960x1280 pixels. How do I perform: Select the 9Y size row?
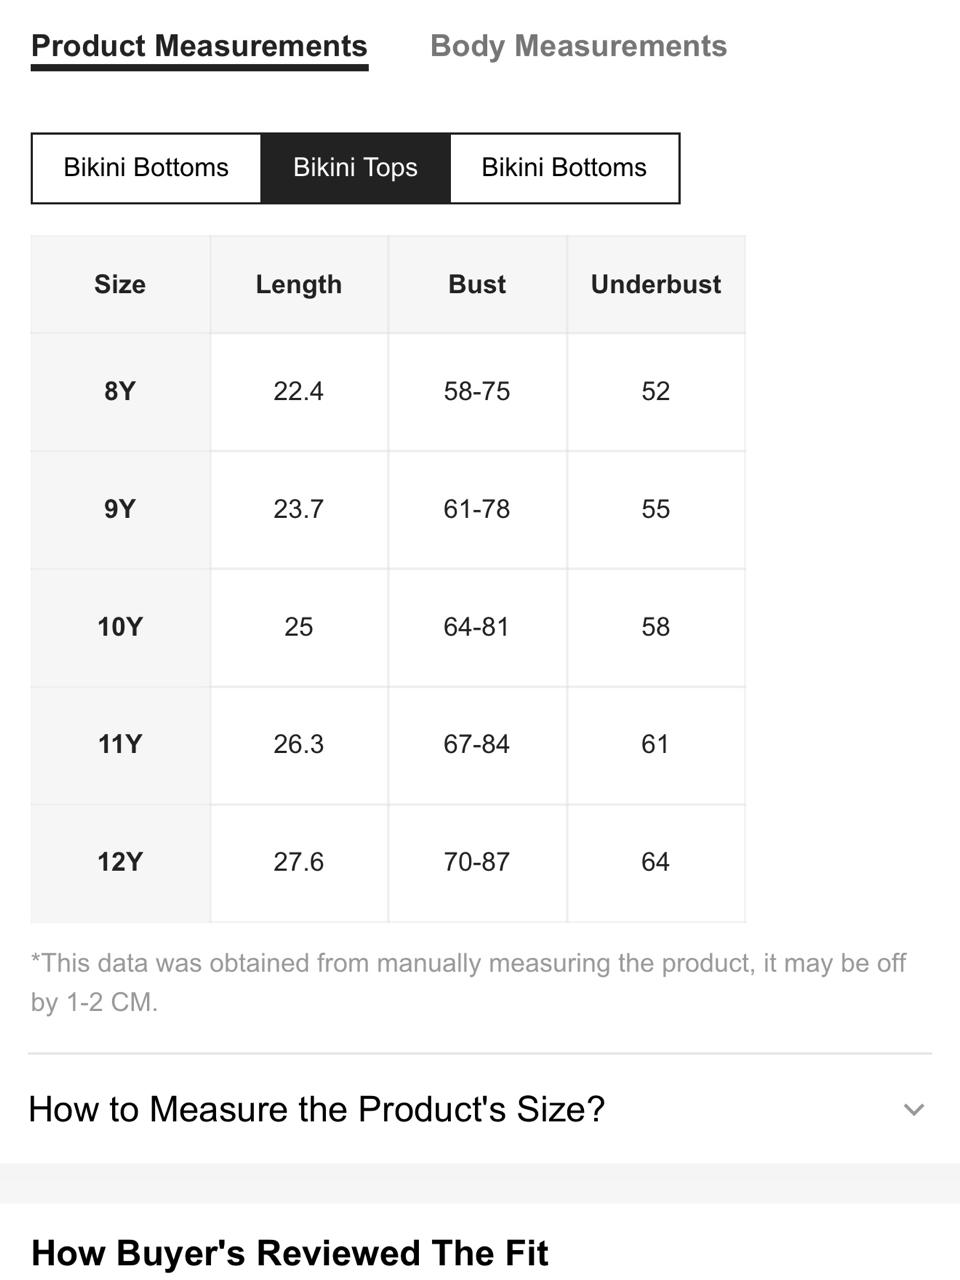388,509
